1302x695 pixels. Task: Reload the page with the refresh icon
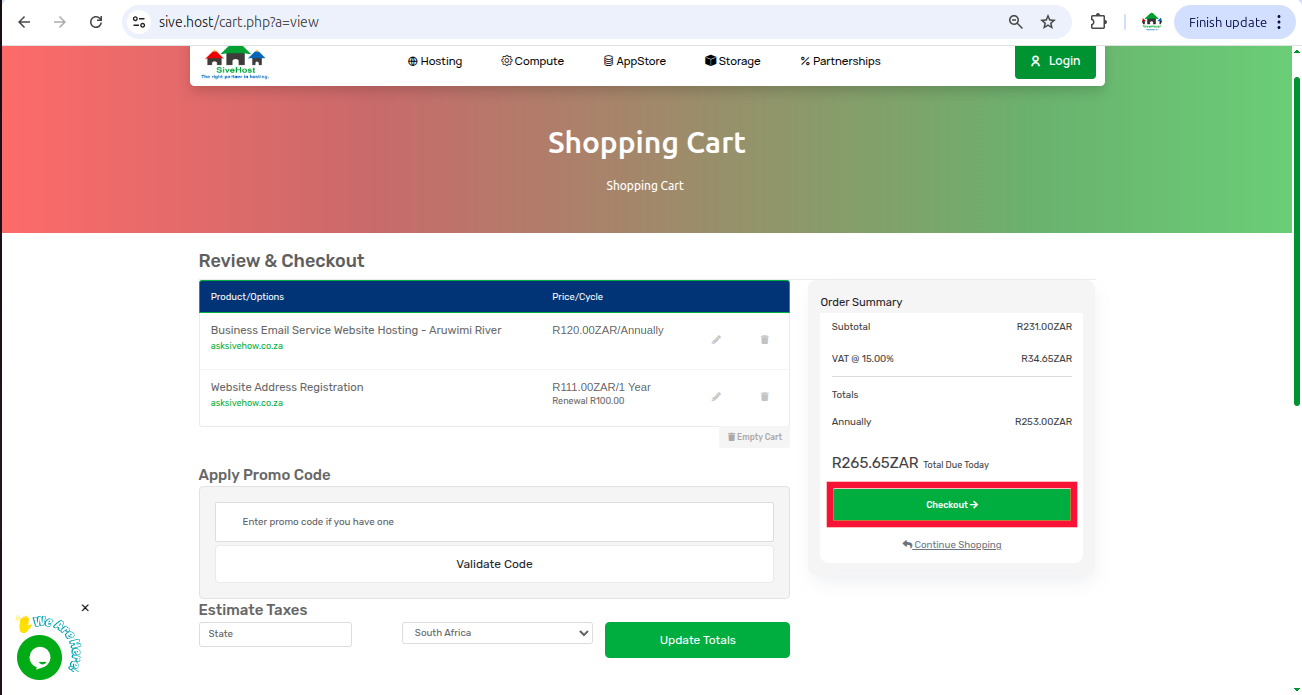tap(96, 22)
